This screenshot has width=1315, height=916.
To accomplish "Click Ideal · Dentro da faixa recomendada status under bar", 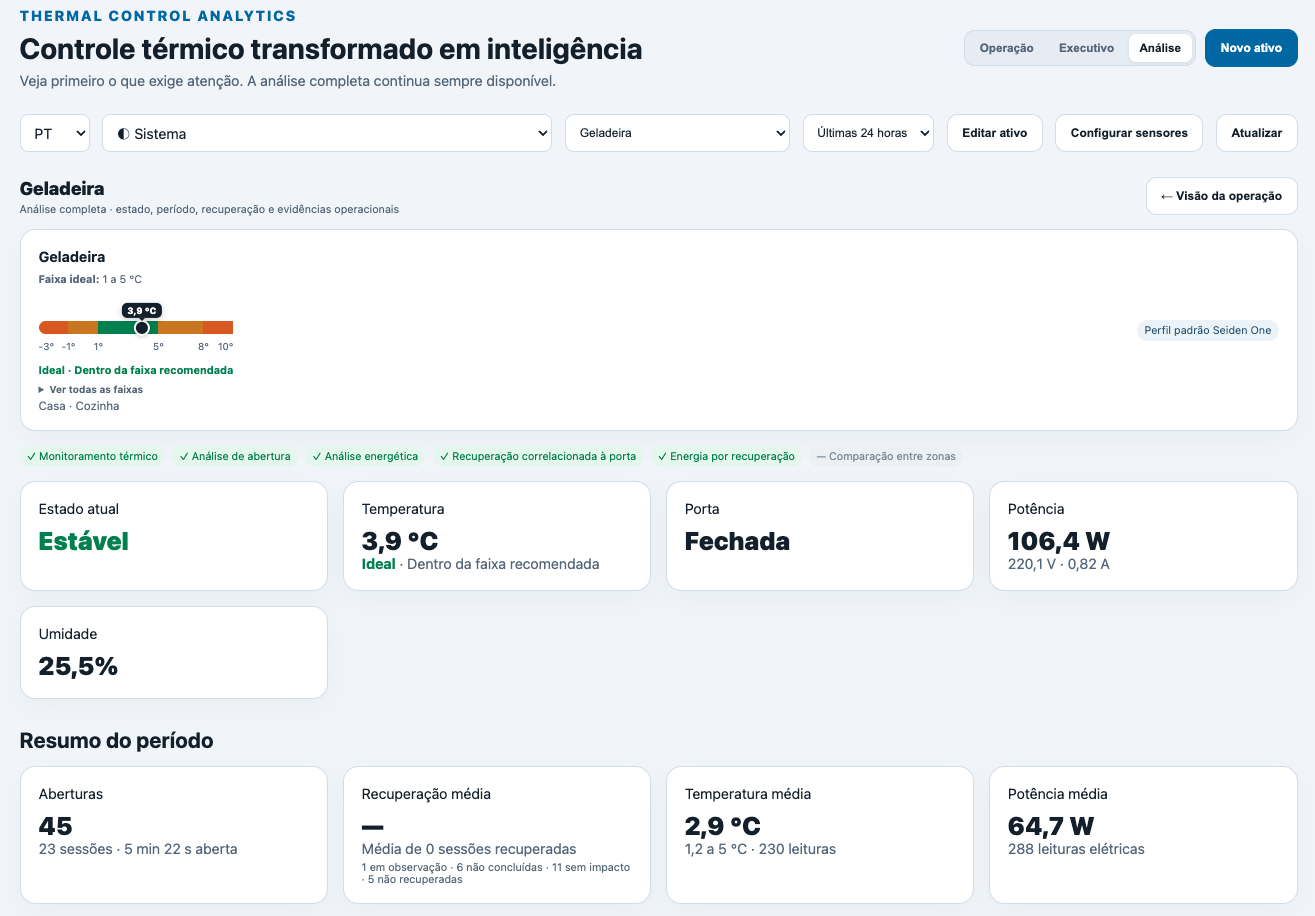I will pos(136,370).
